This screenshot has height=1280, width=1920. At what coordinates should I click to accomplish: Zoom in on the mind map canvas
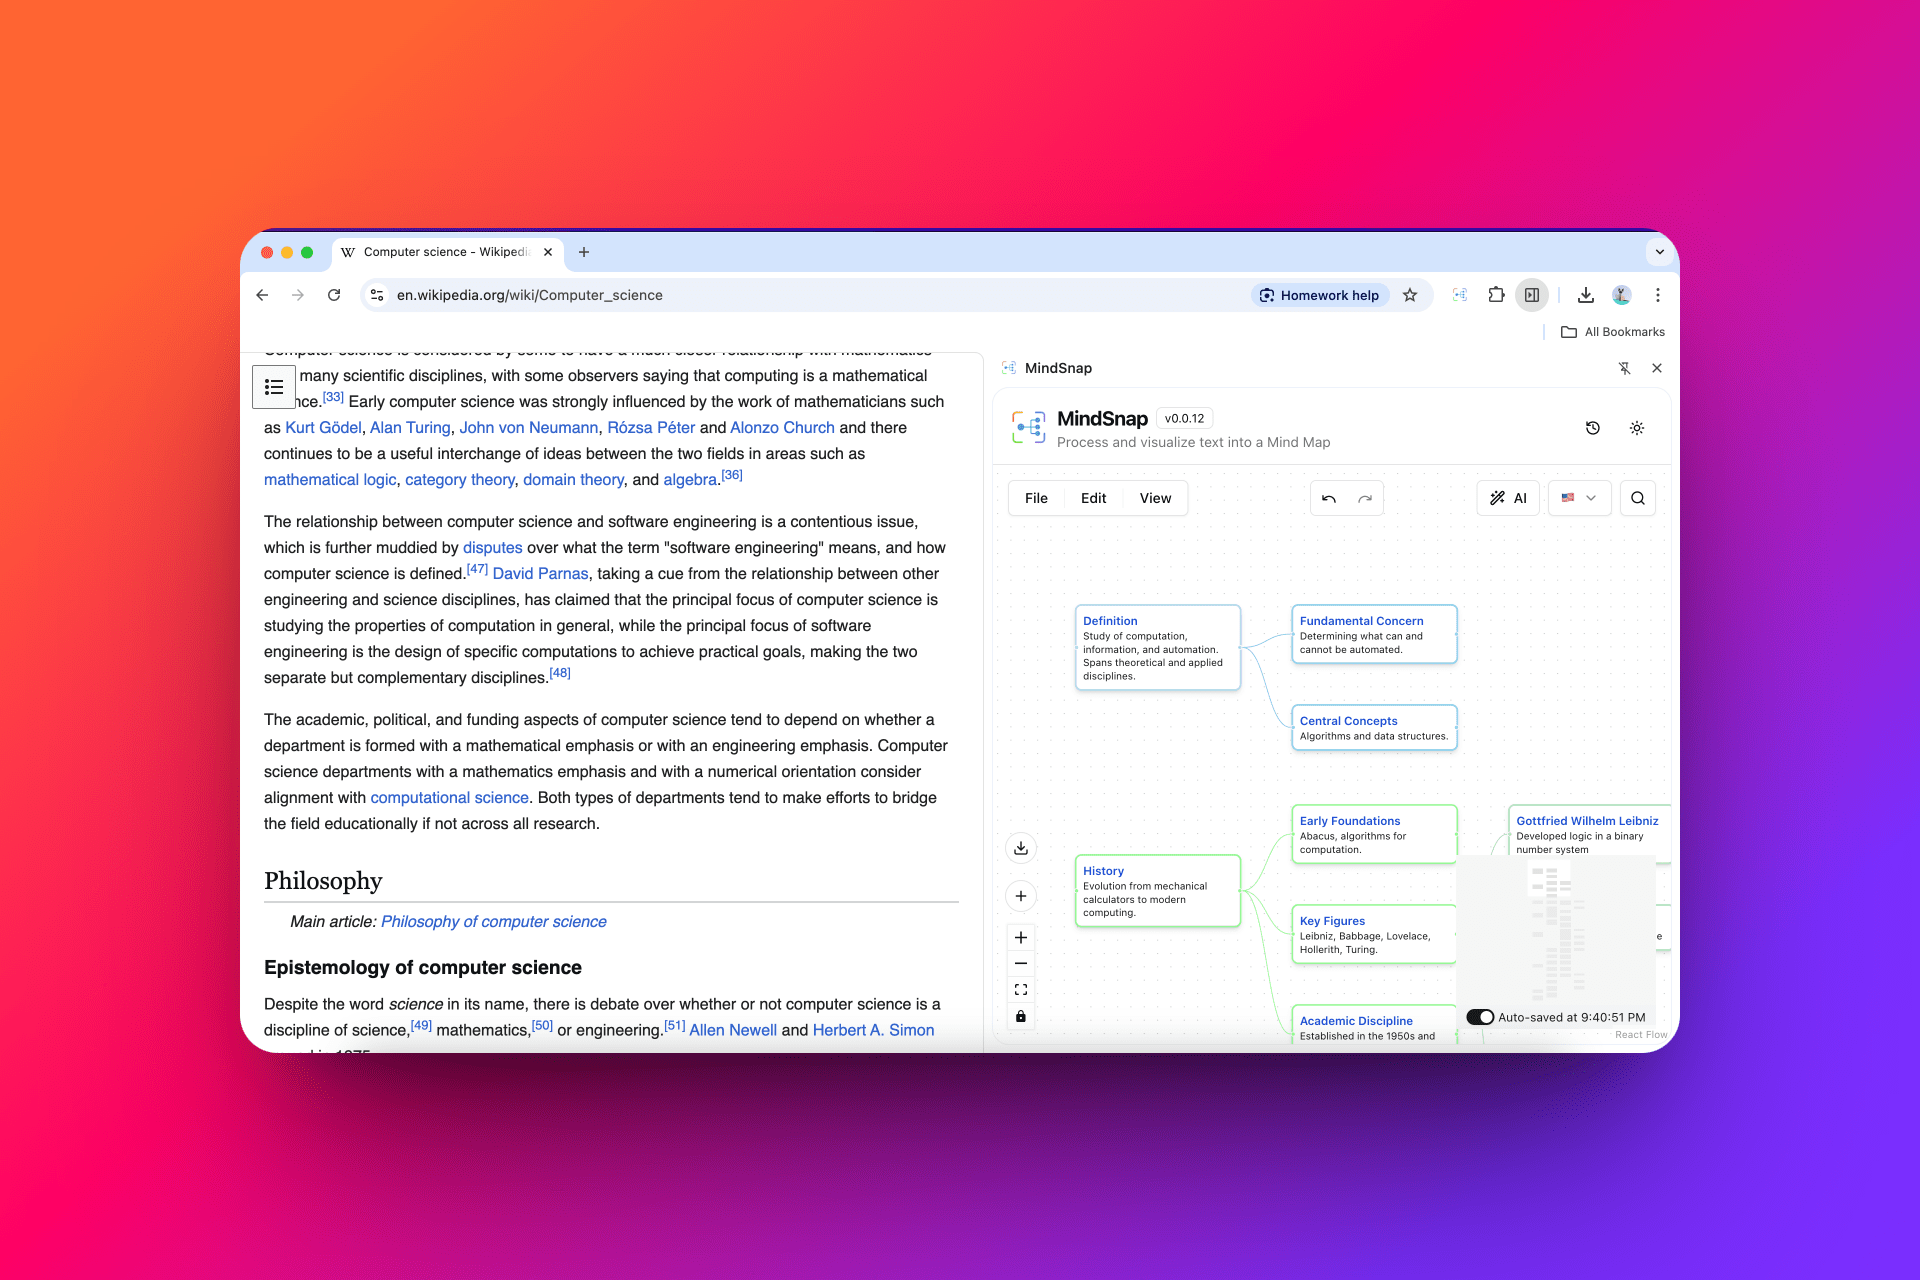[x=1020, y=937]
